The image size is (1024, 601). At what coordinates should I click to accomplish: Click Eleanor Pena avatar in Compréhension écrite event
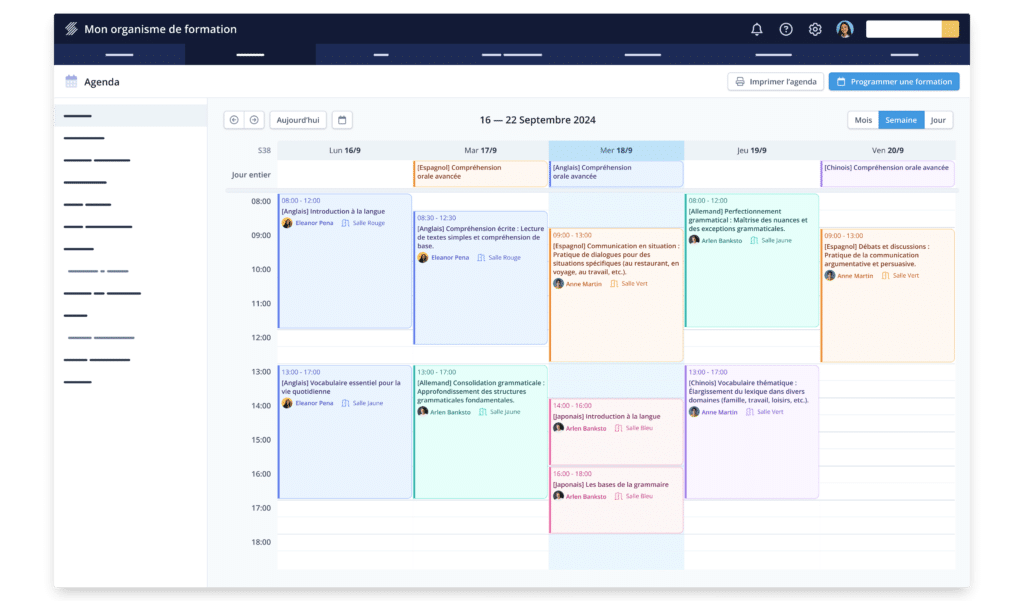click(423, 257)
